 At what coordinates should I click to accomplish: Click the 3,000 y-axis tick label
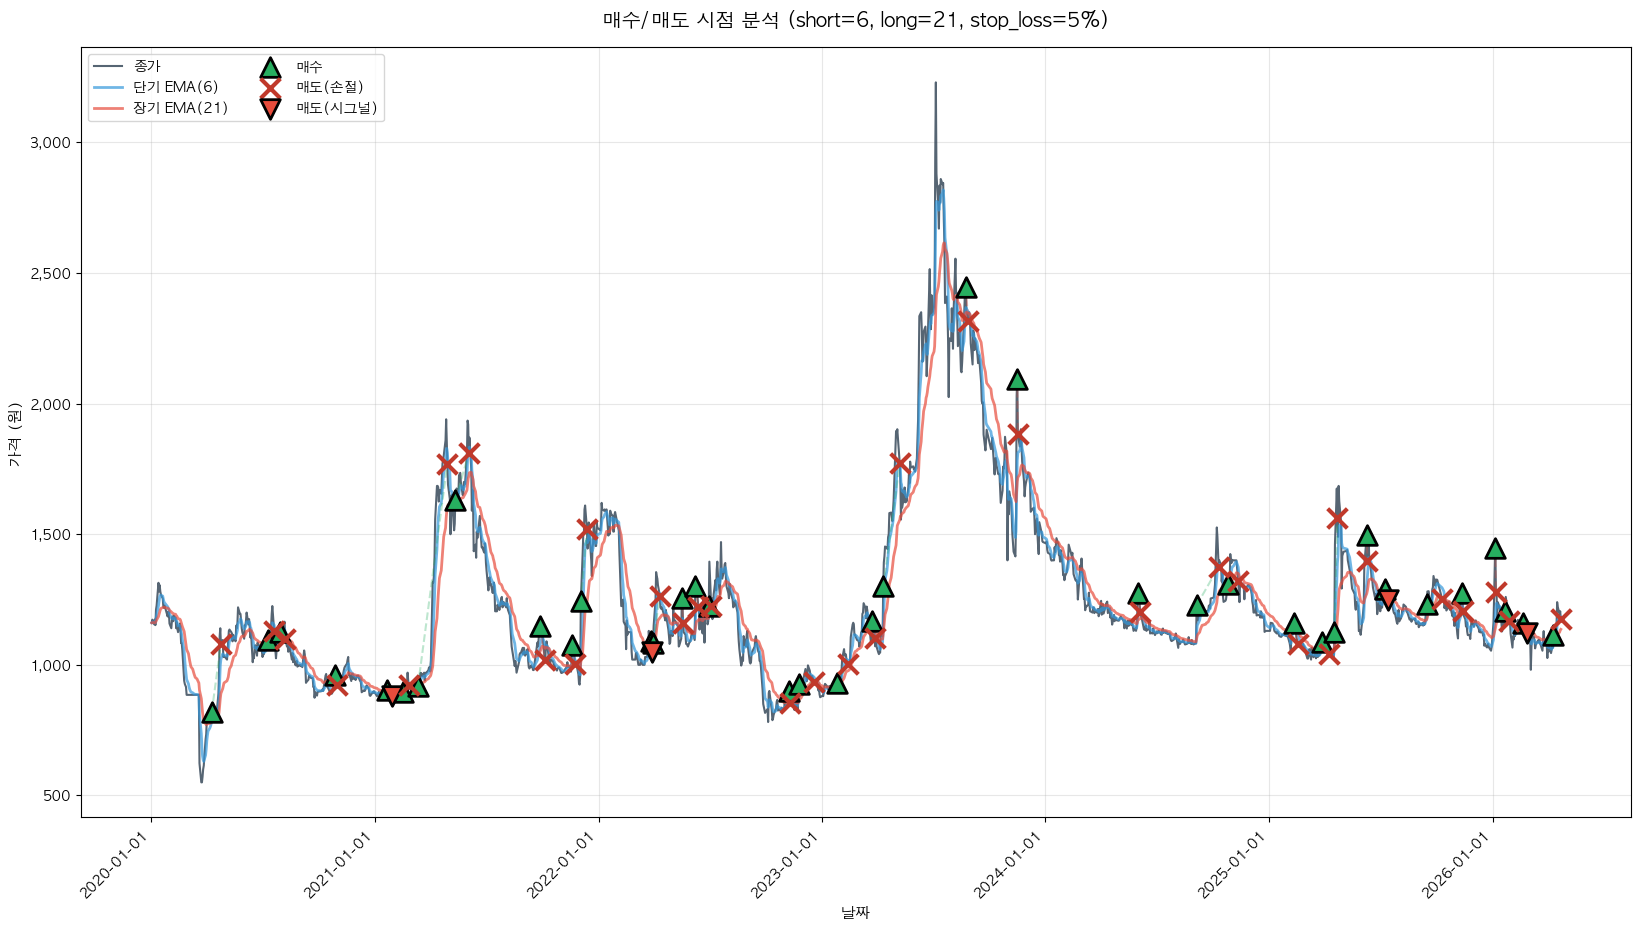pyautogui.click(x=51, y=143)
